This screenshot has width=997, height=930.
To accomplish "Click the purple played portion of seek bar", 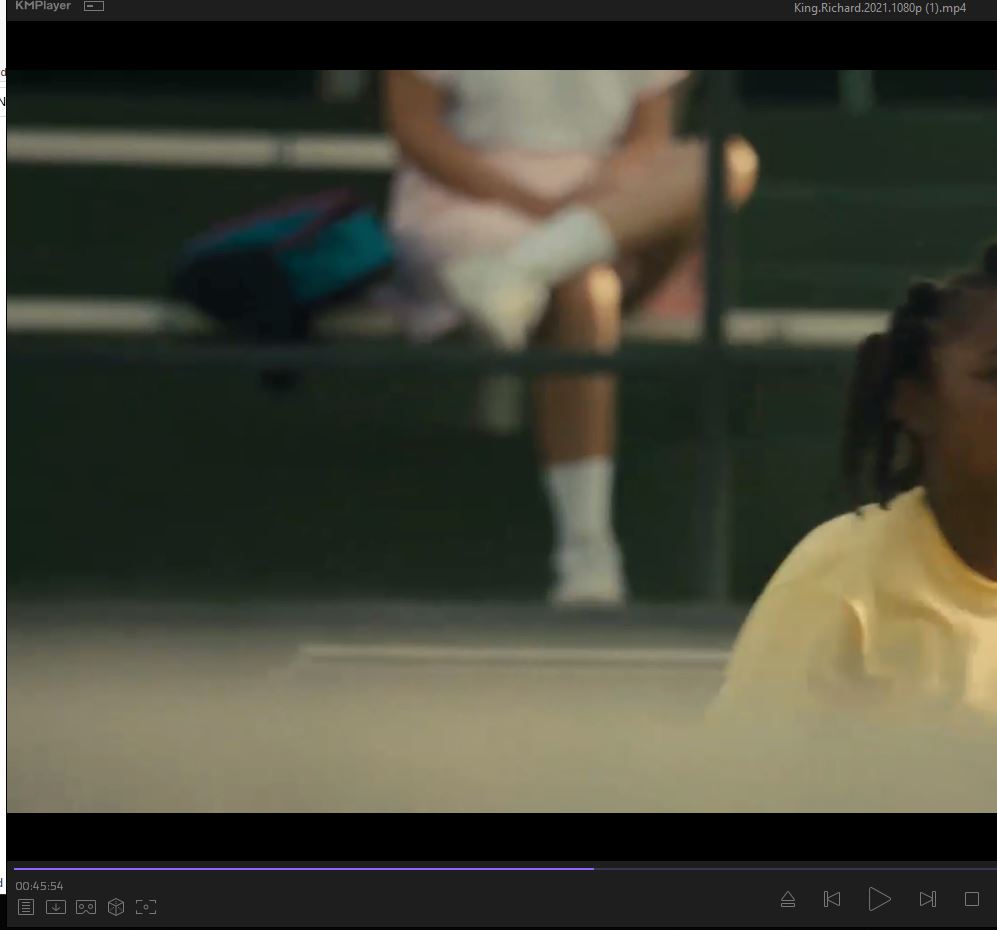I will pyautogui.click(x=300, y=868).
